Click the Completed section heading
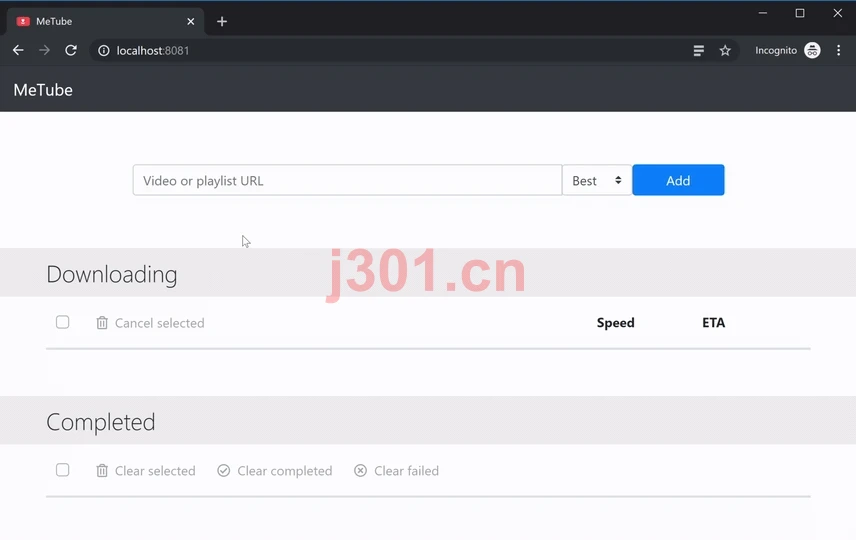Viewport: 856px width, 540px height. [x=101, y=422]
